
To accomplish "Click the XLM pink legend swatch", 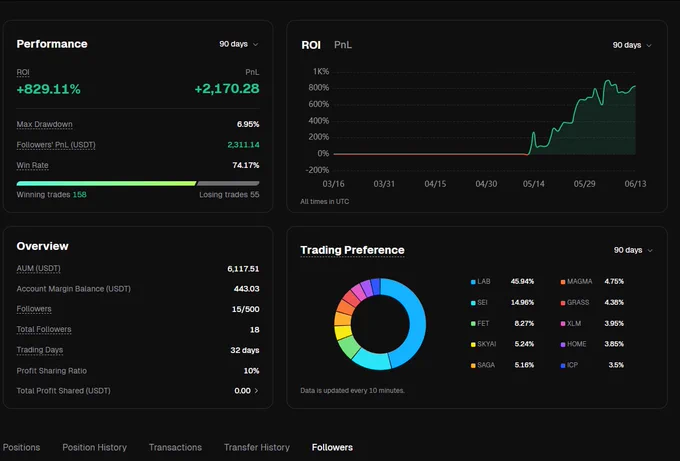I will click(563, 324).
